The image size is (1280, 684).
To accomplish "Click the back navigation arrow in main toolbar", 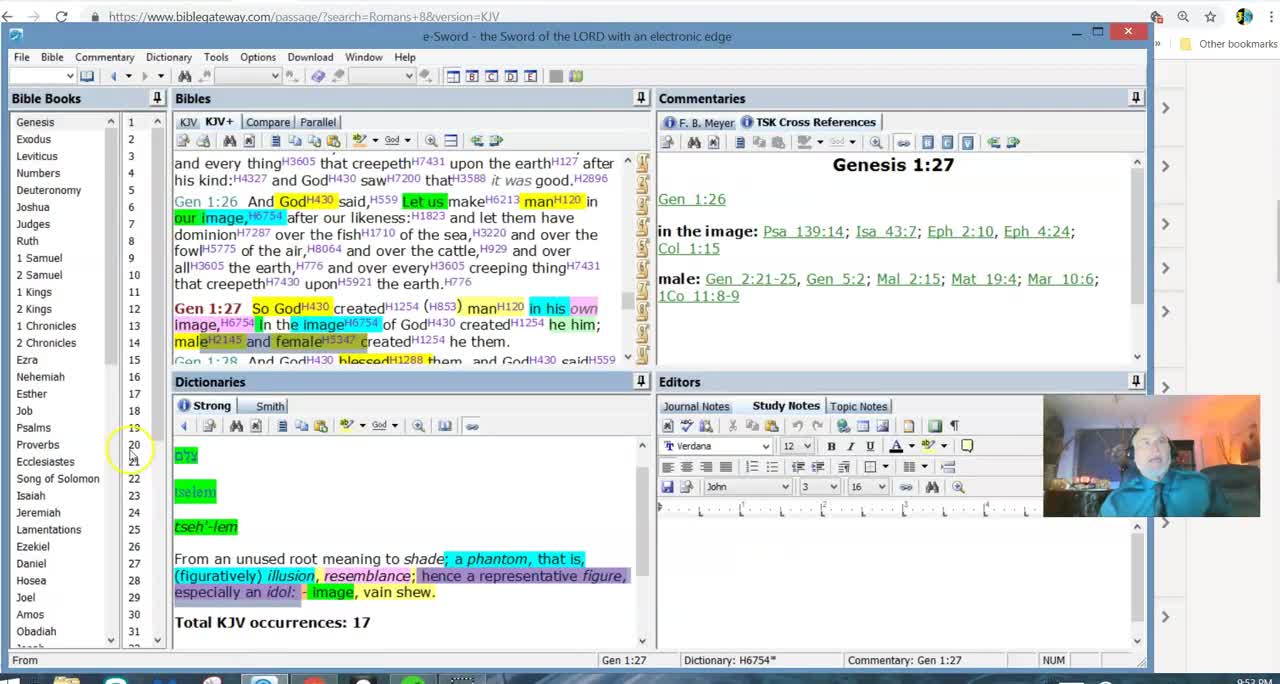I will pos(113,76).
